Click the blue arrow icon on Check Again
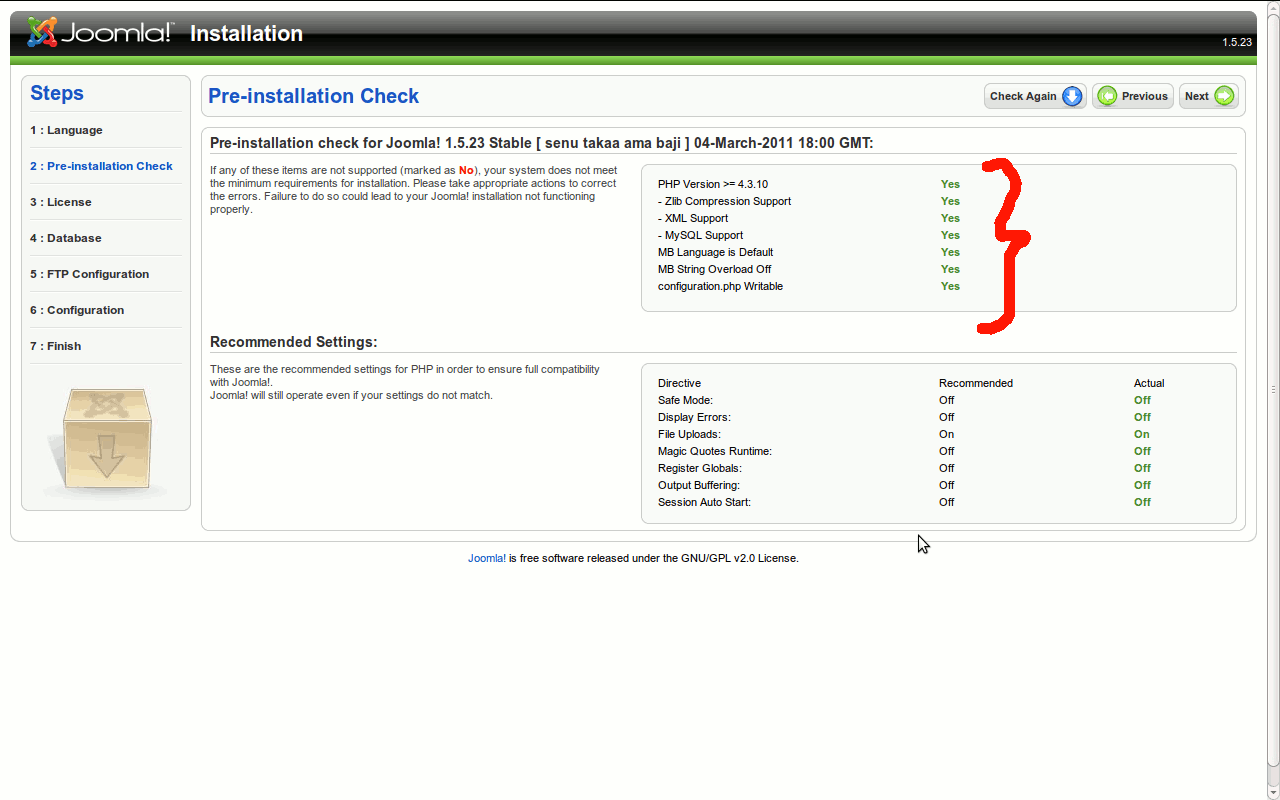1280x800 pixels. pyautogui.click(x=1072, y=96)
